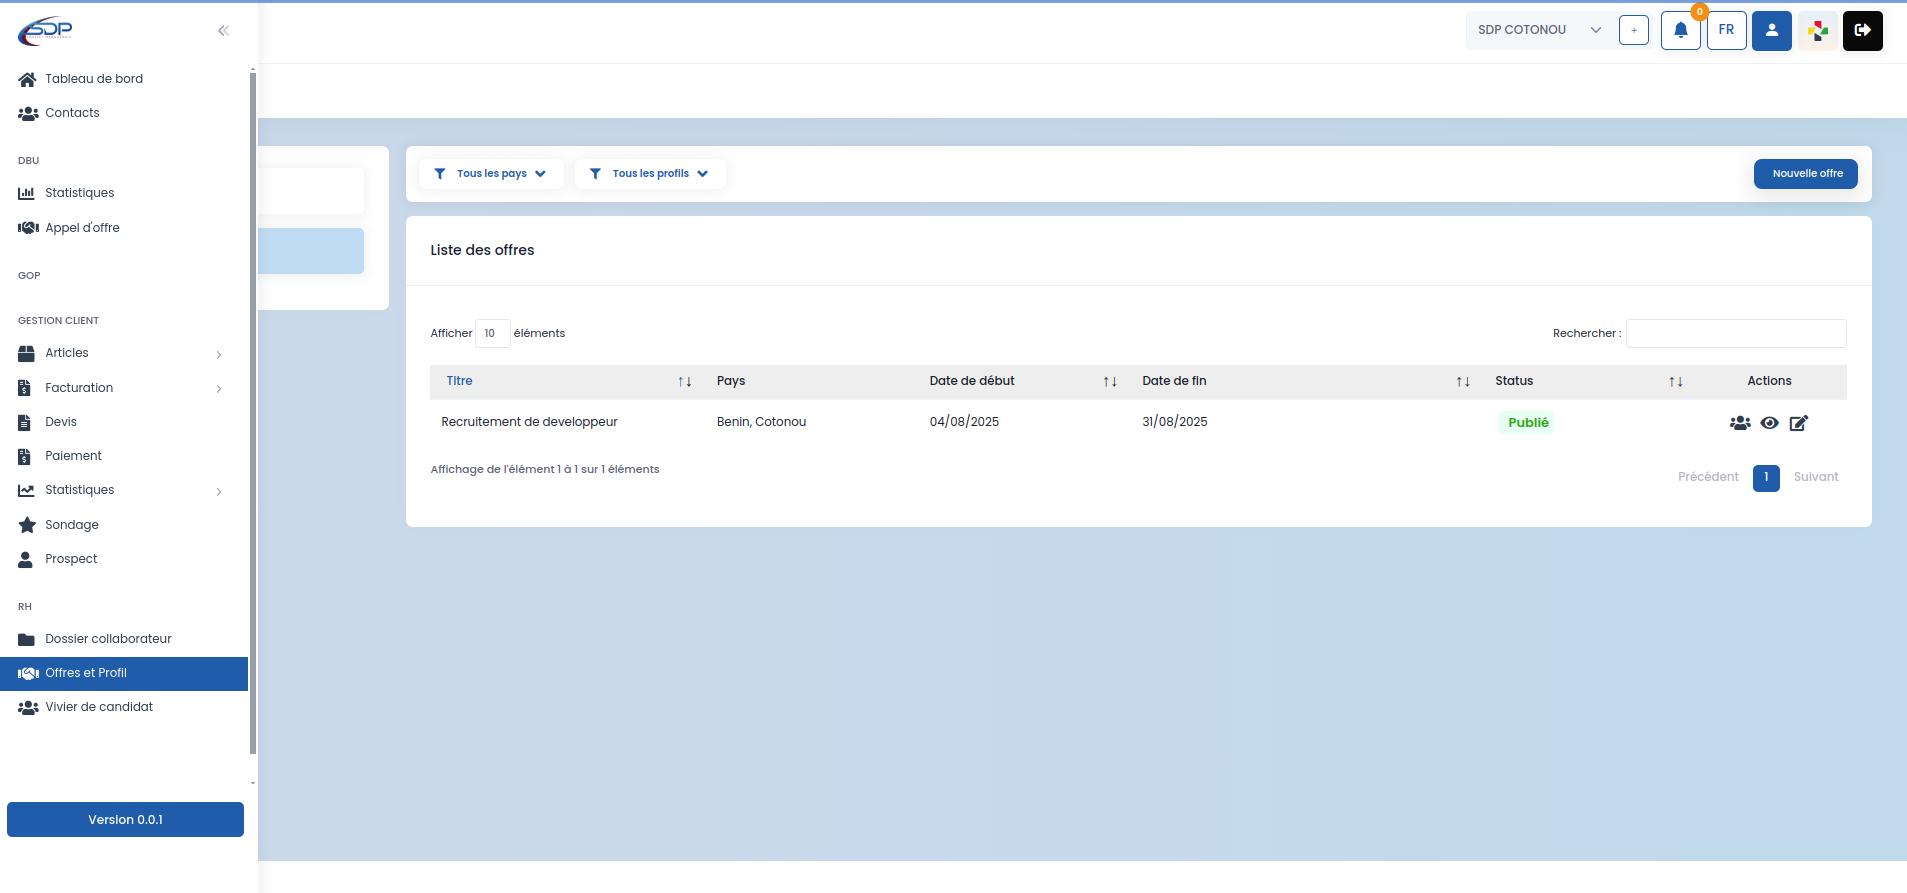The image size is (1907, 893).
Task: Open the Tous les pays filter
Action: pos(491,174)
